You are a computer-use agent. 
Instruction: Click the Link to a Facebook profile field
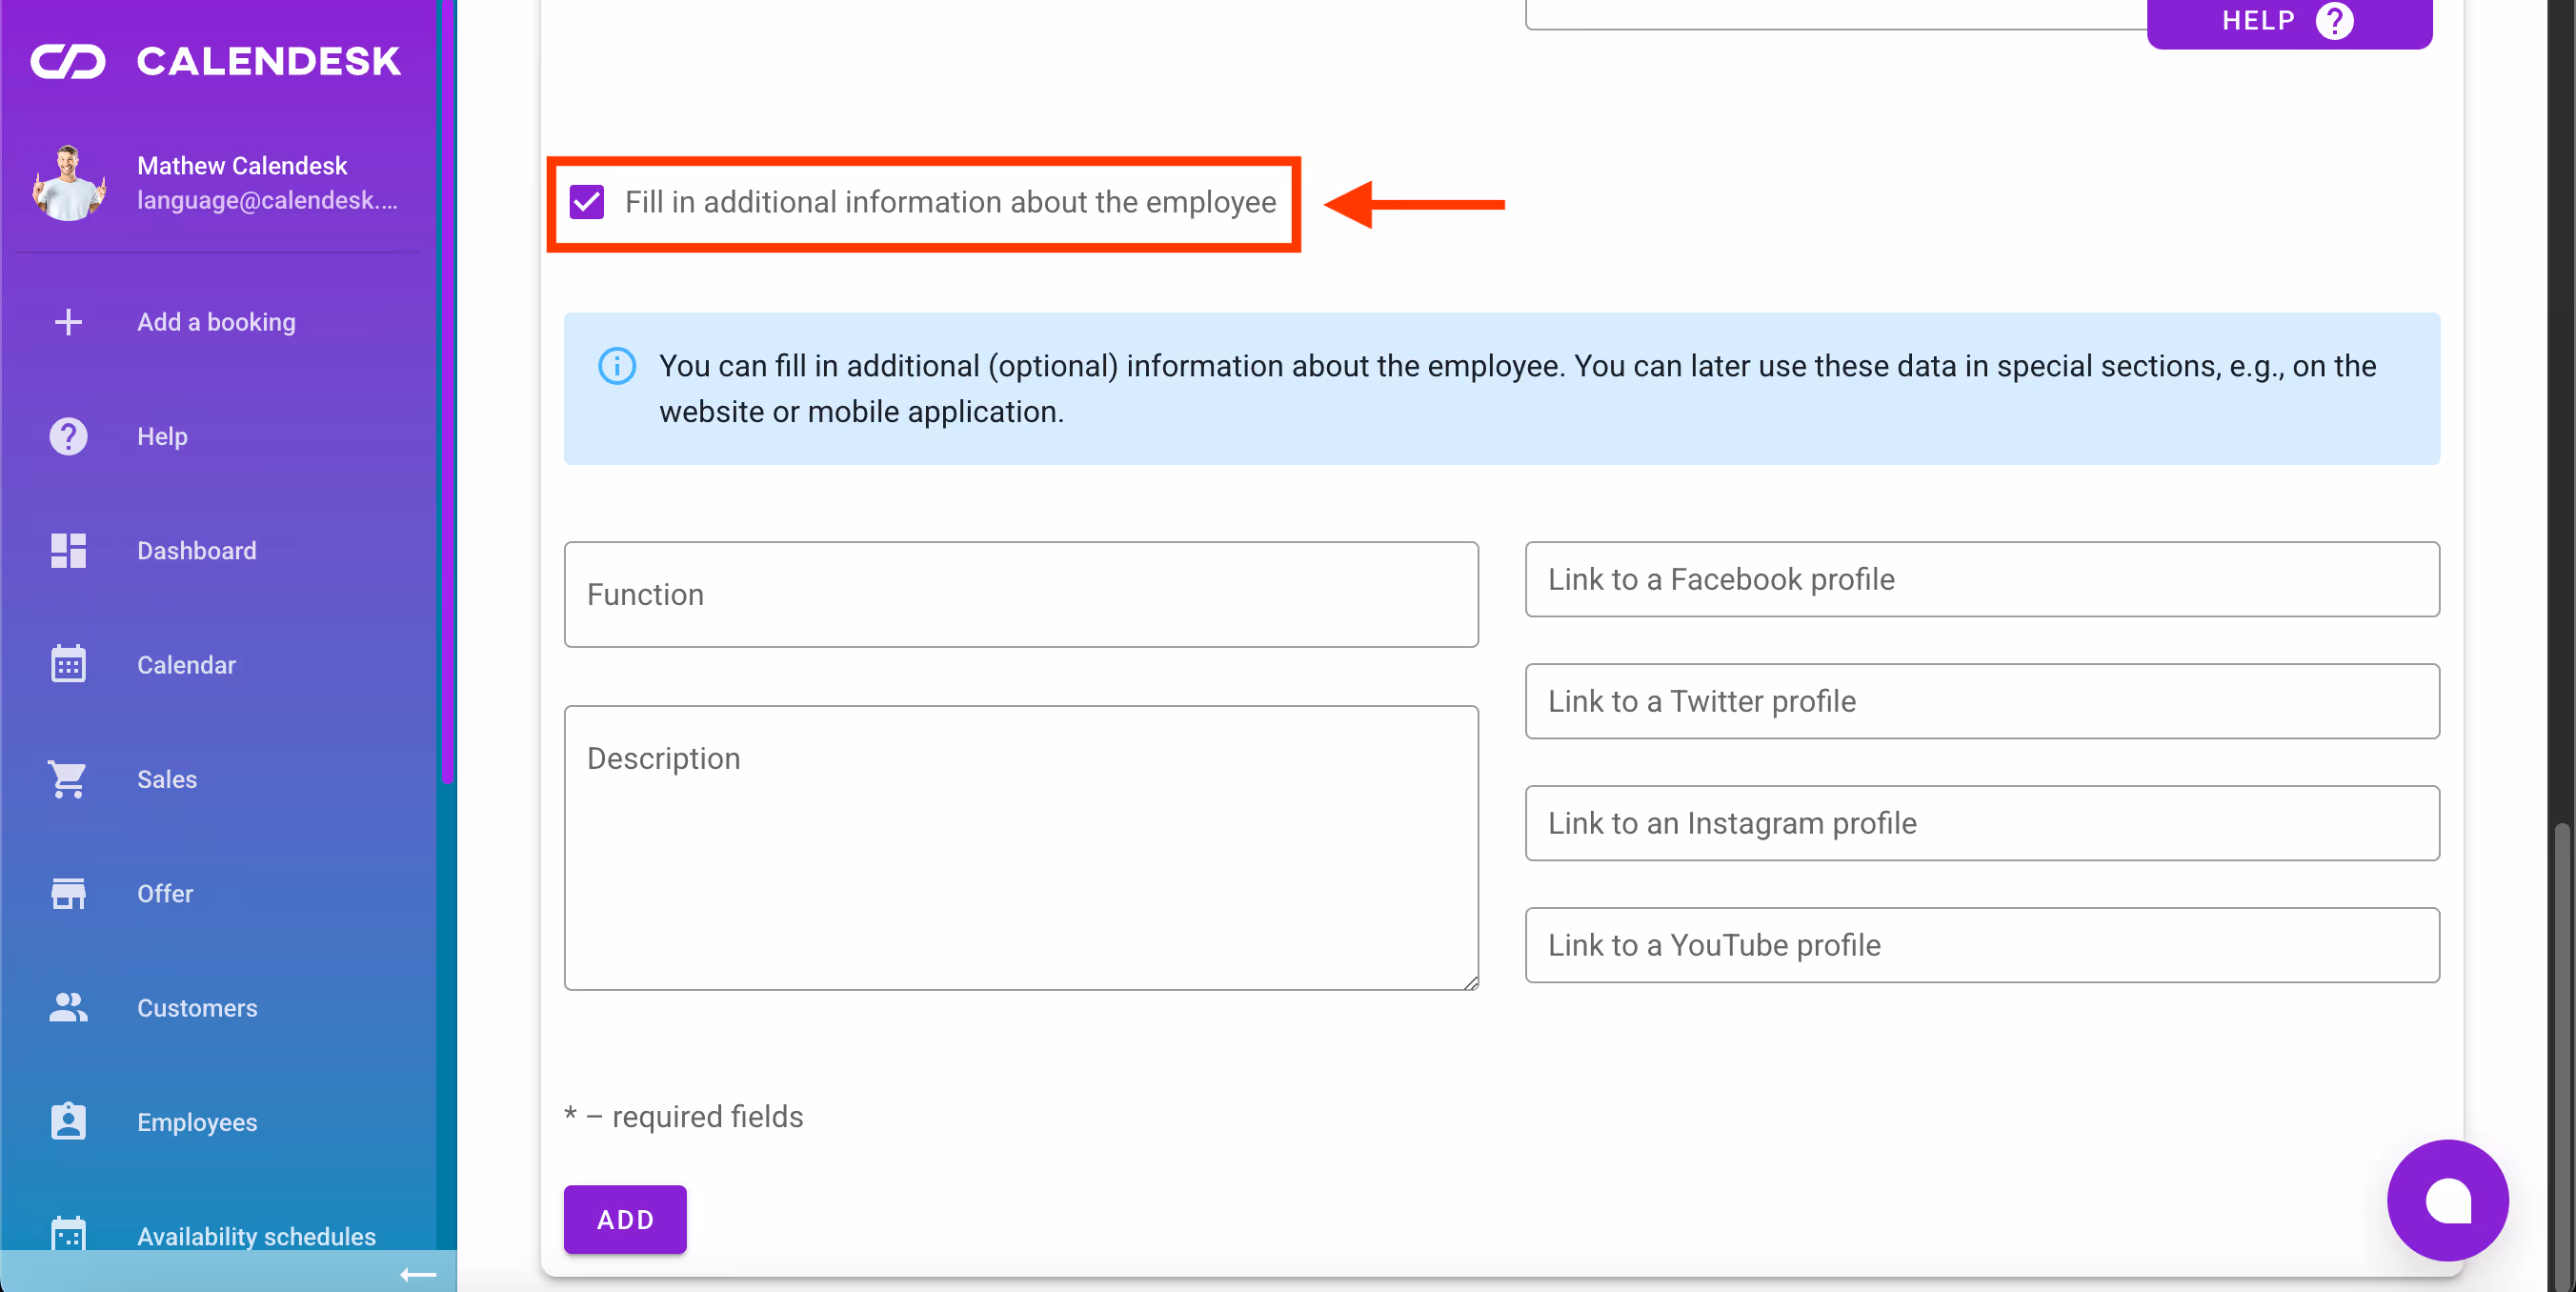point(1981,579)
